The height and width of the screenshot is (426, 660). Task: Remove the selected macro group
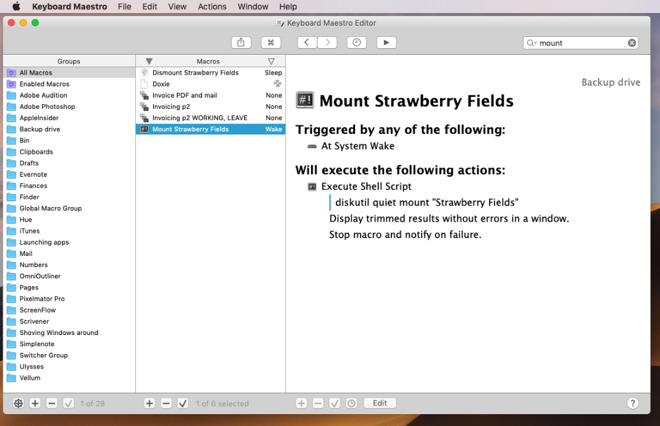point(52,403)
